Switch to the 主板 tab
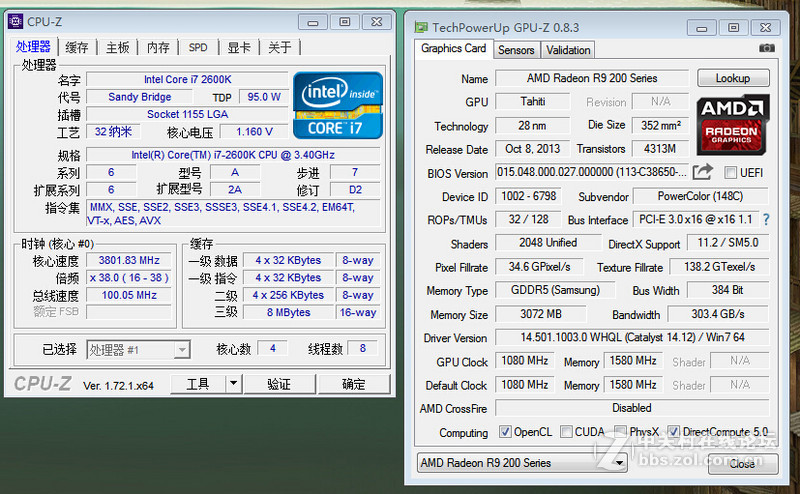Viewport: 800px width, 494px height. [117, 48]
